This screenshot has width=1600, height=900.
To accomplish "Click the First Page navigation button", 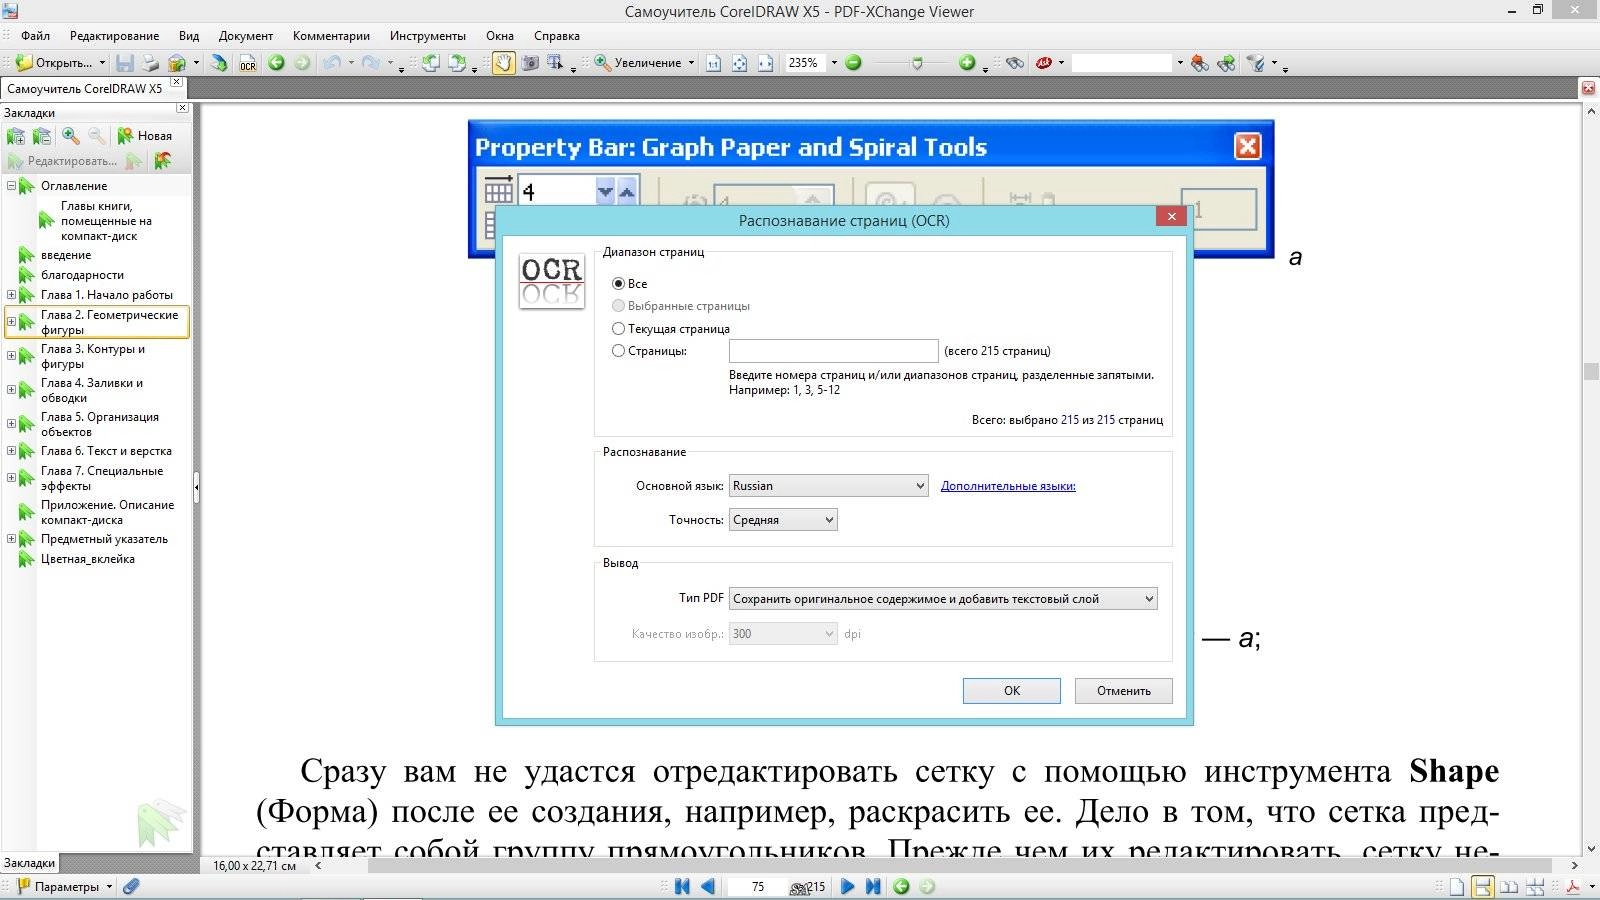I will 682,886.
